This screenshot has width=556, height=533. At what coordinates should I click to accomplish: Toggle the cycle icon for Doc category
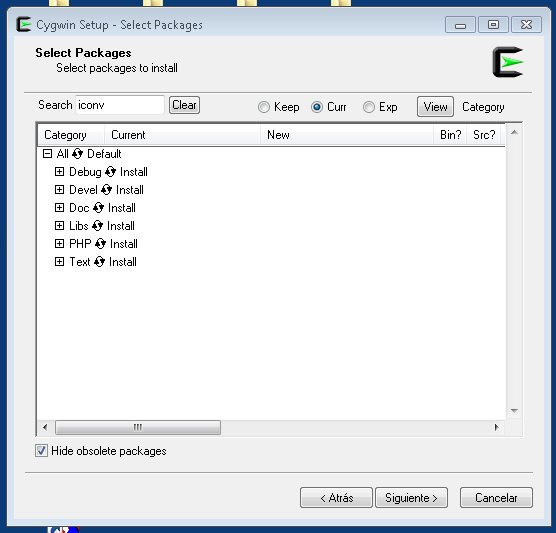98,208
